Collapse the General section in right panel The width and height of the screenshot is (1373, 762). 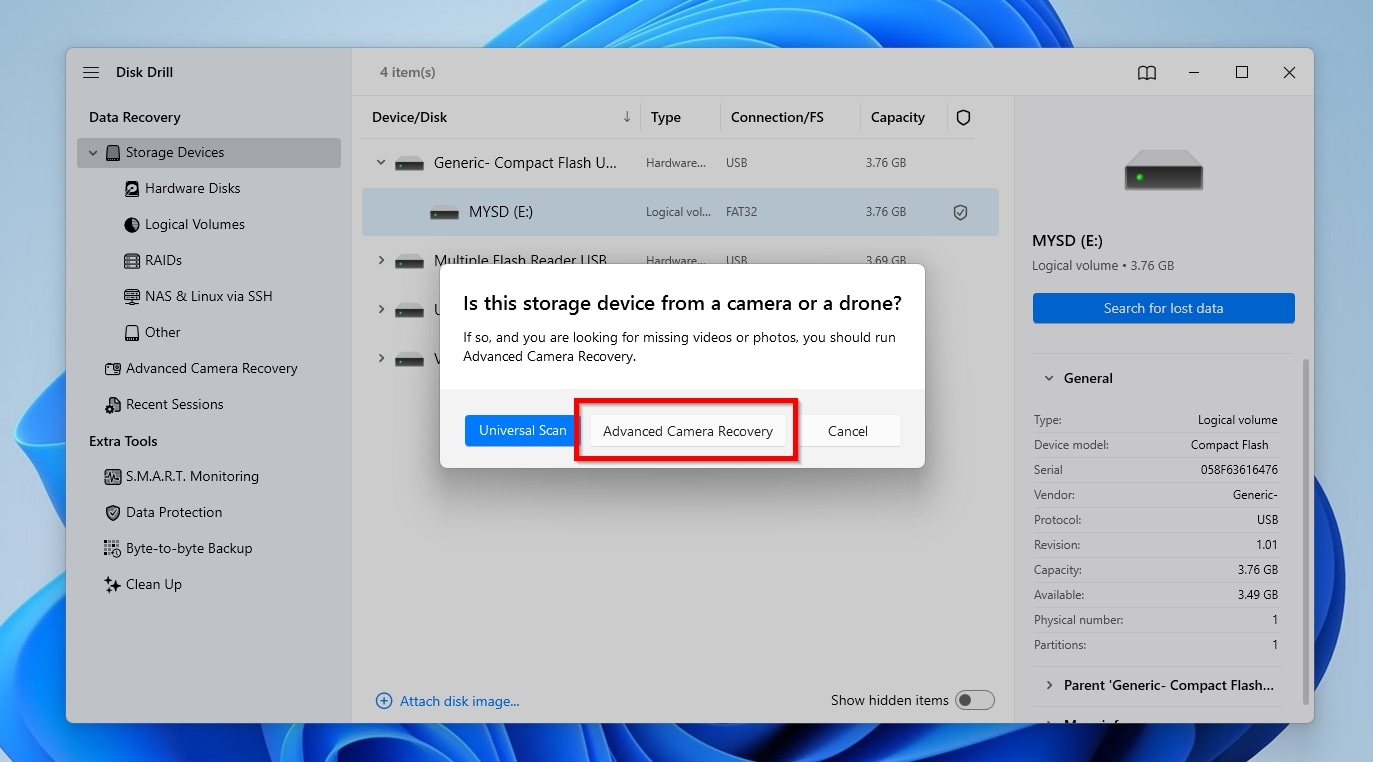coord(1047,378)
